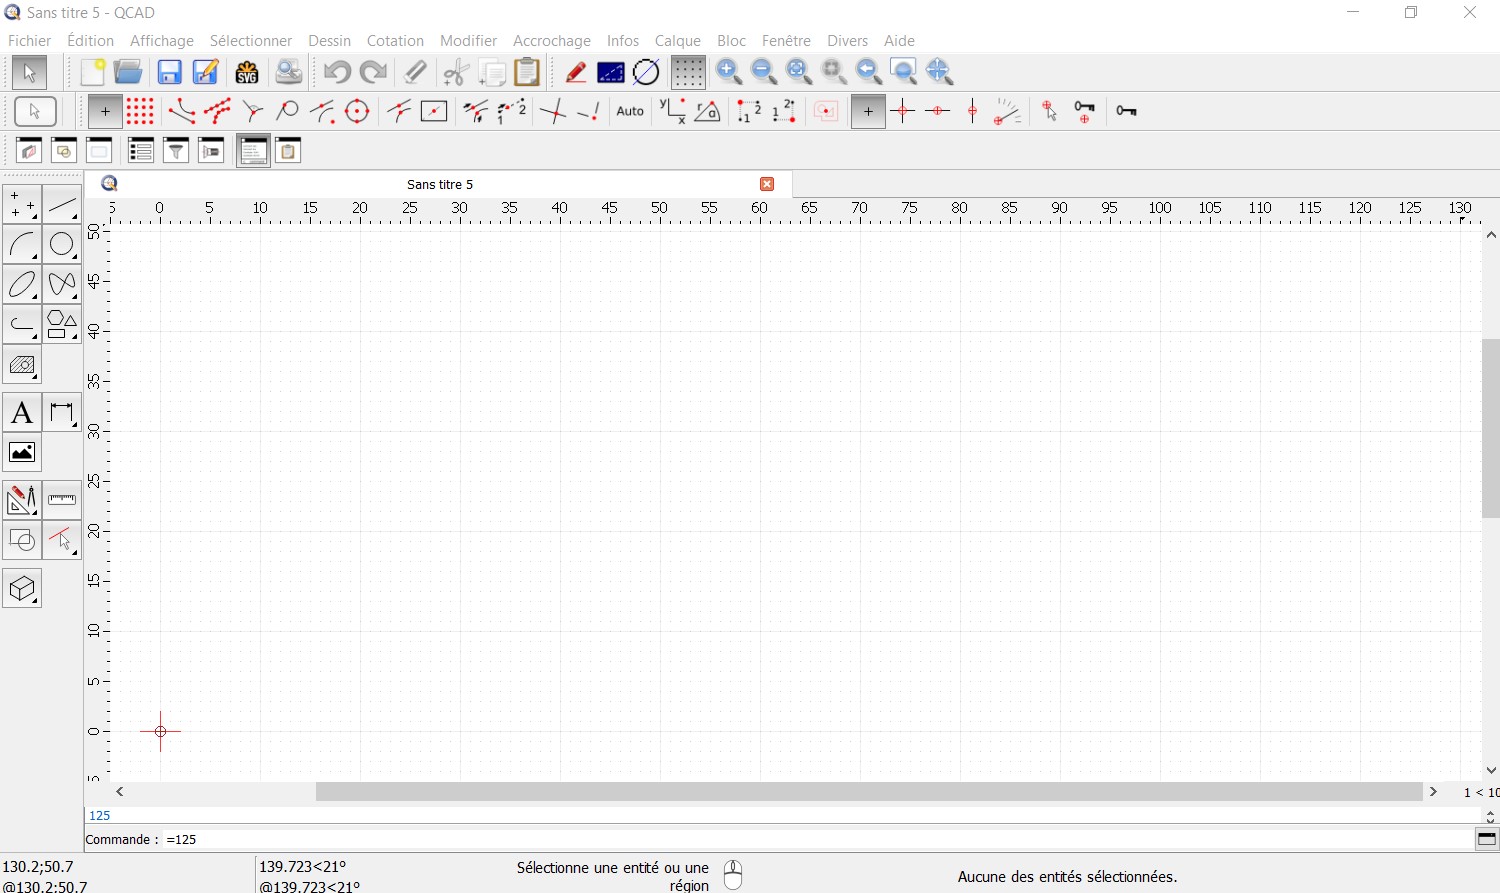Toggle the grid display button
The height and width of the screenshot is (893, 1500).
[x=687, y=72]
